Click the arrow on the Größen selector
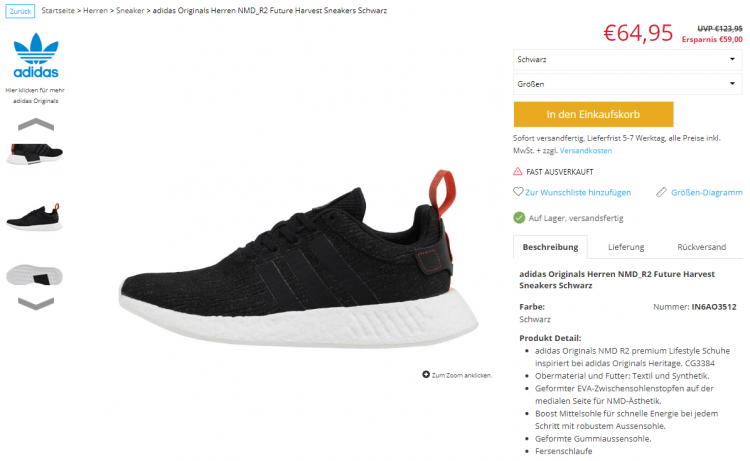The height and width of the screenshot is (461, 750). coord(732,84)
